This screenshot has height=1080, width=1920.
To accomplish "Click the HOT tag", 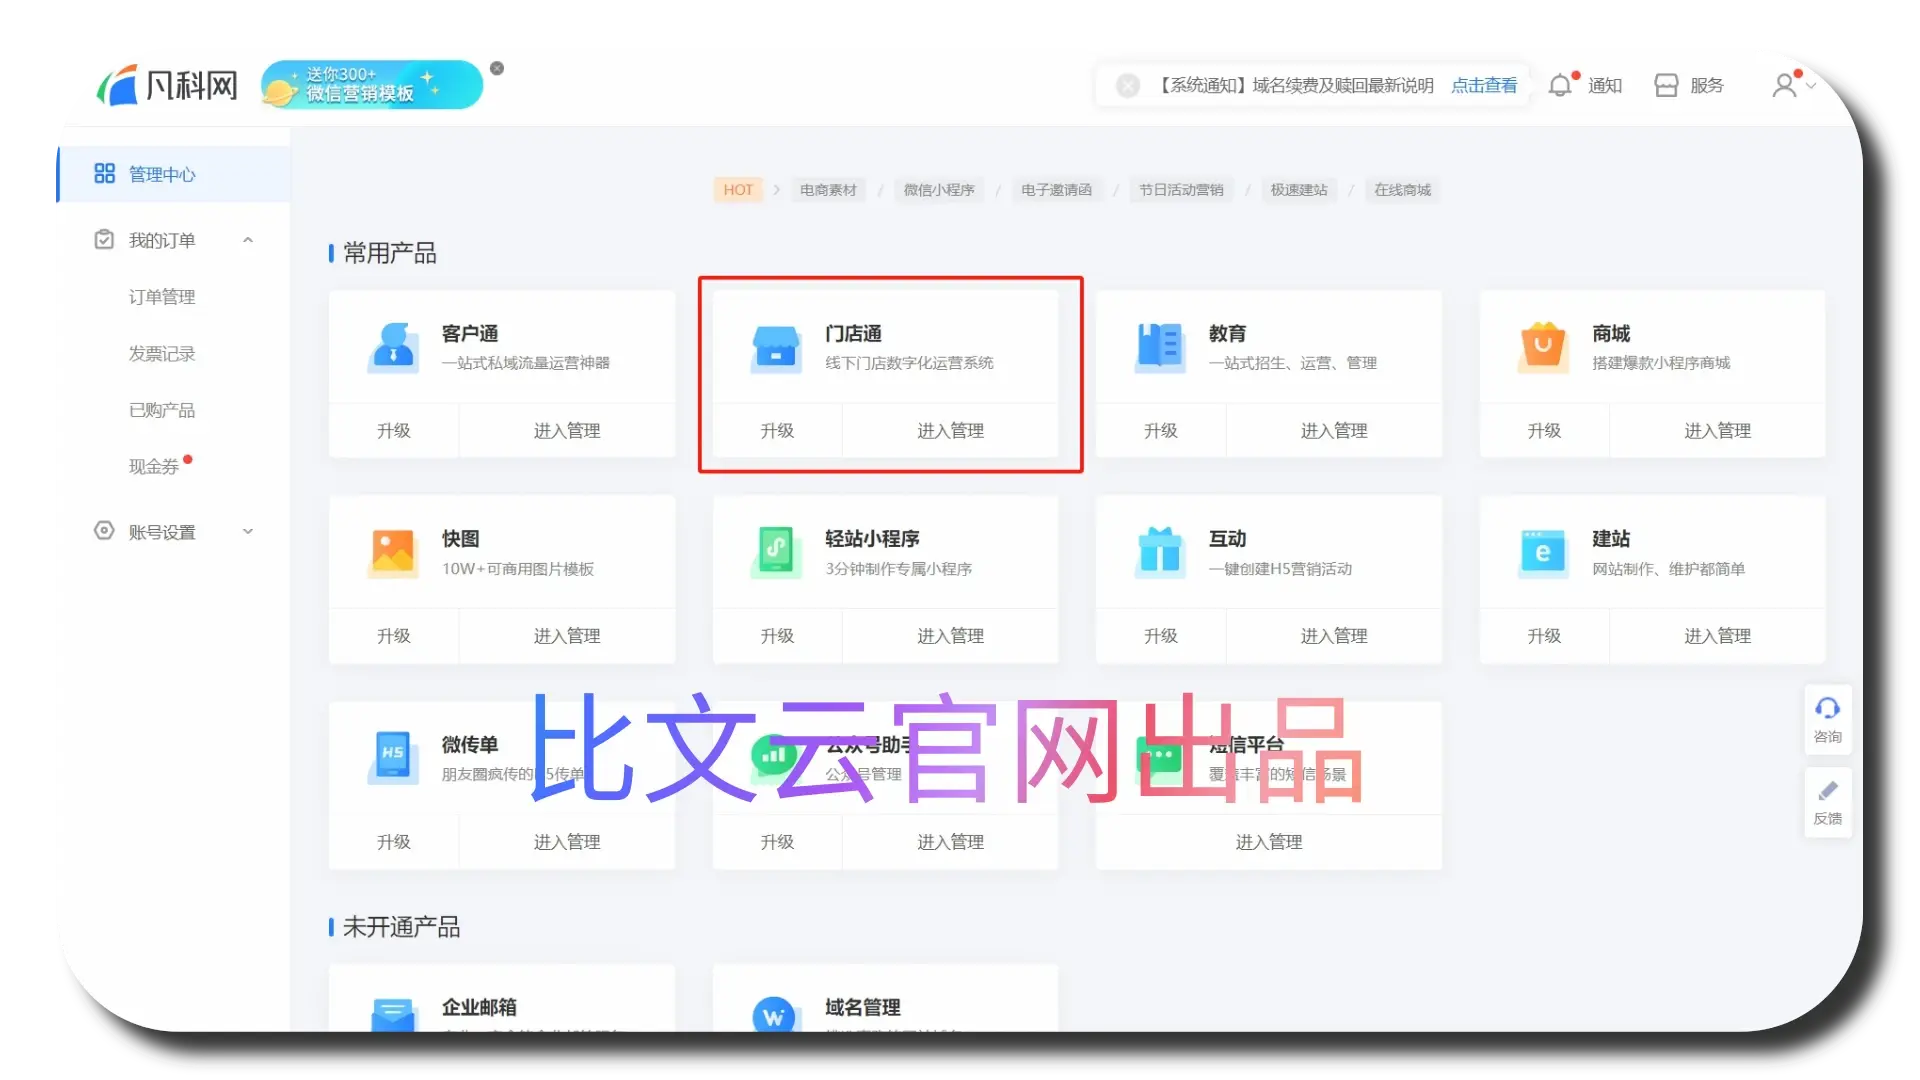I will coord(738,190).
